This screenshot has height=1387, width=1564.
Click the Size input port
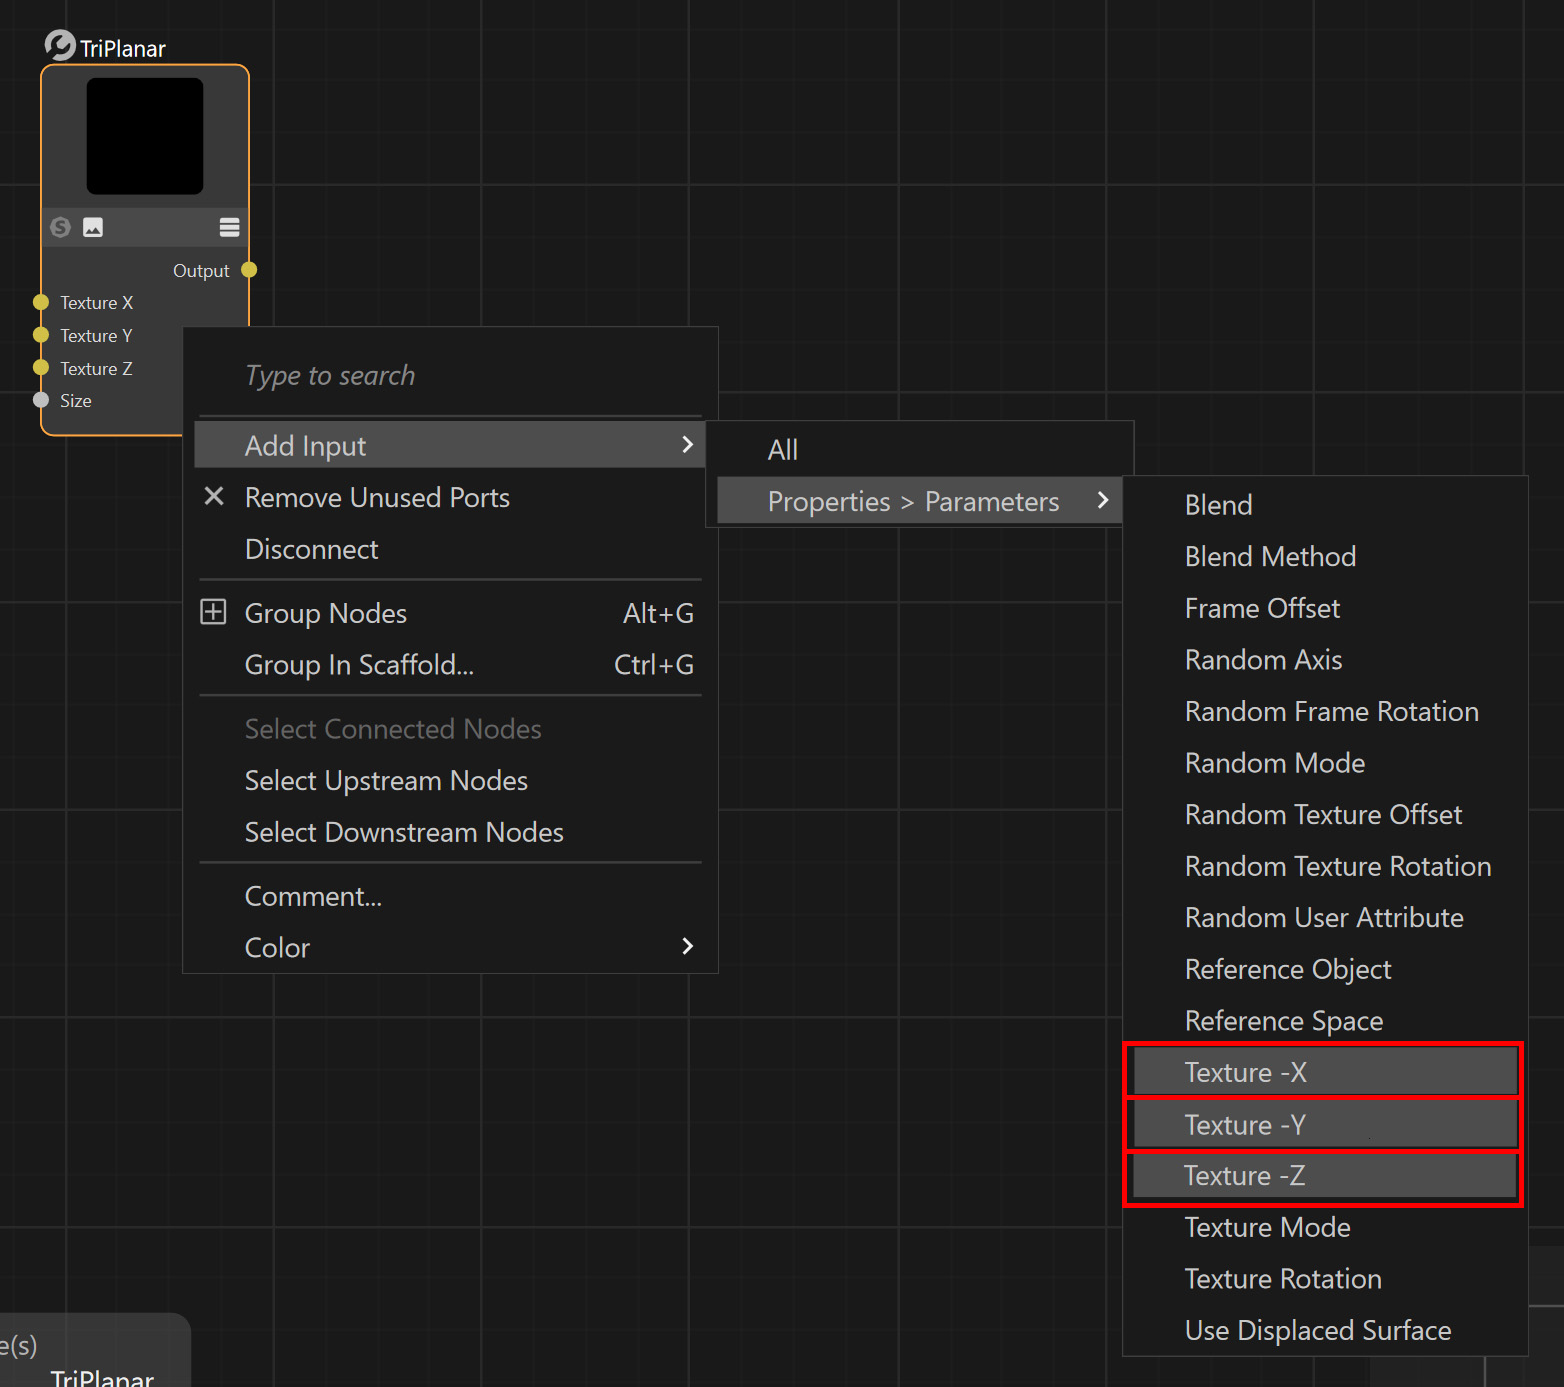tap(41, 400)
